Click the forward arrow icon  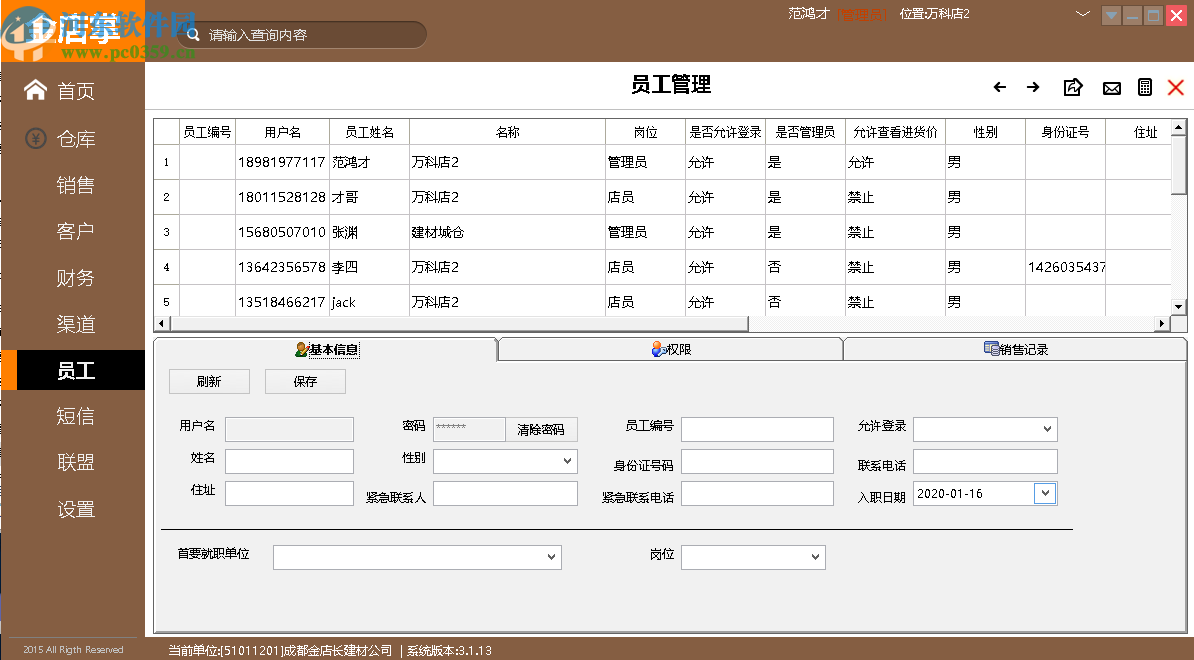point(1033,87)
